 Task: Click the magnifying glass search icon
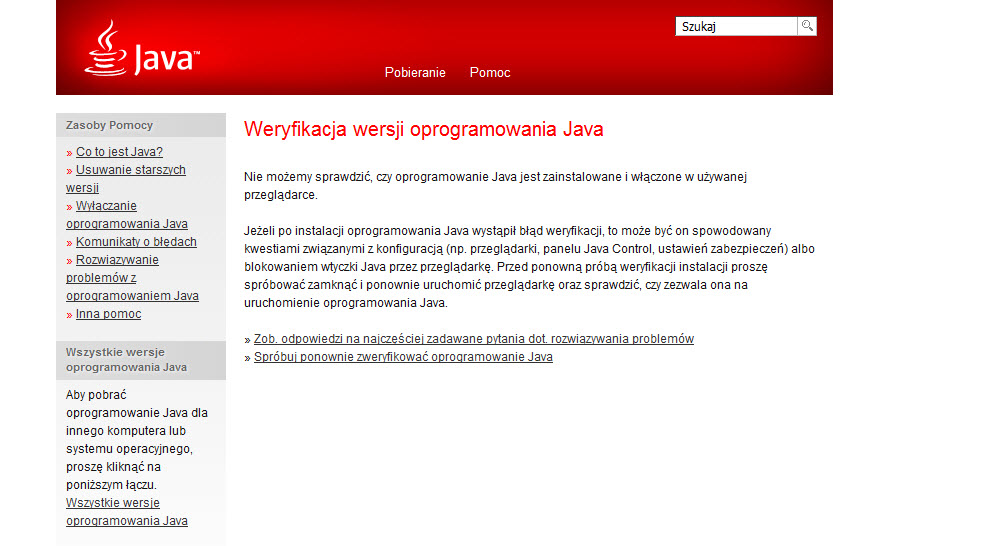coord(807,26)
